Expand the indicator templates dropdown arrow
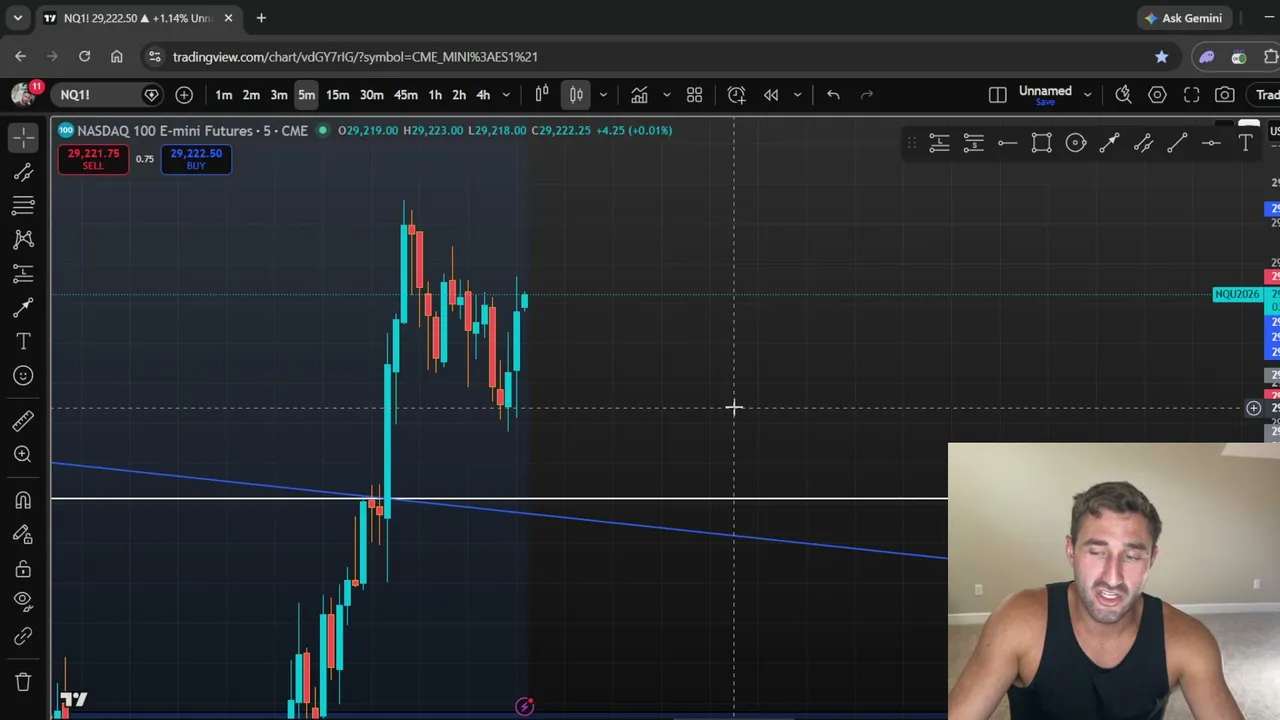The image size is (1280, 720). (x=666, y=95)
